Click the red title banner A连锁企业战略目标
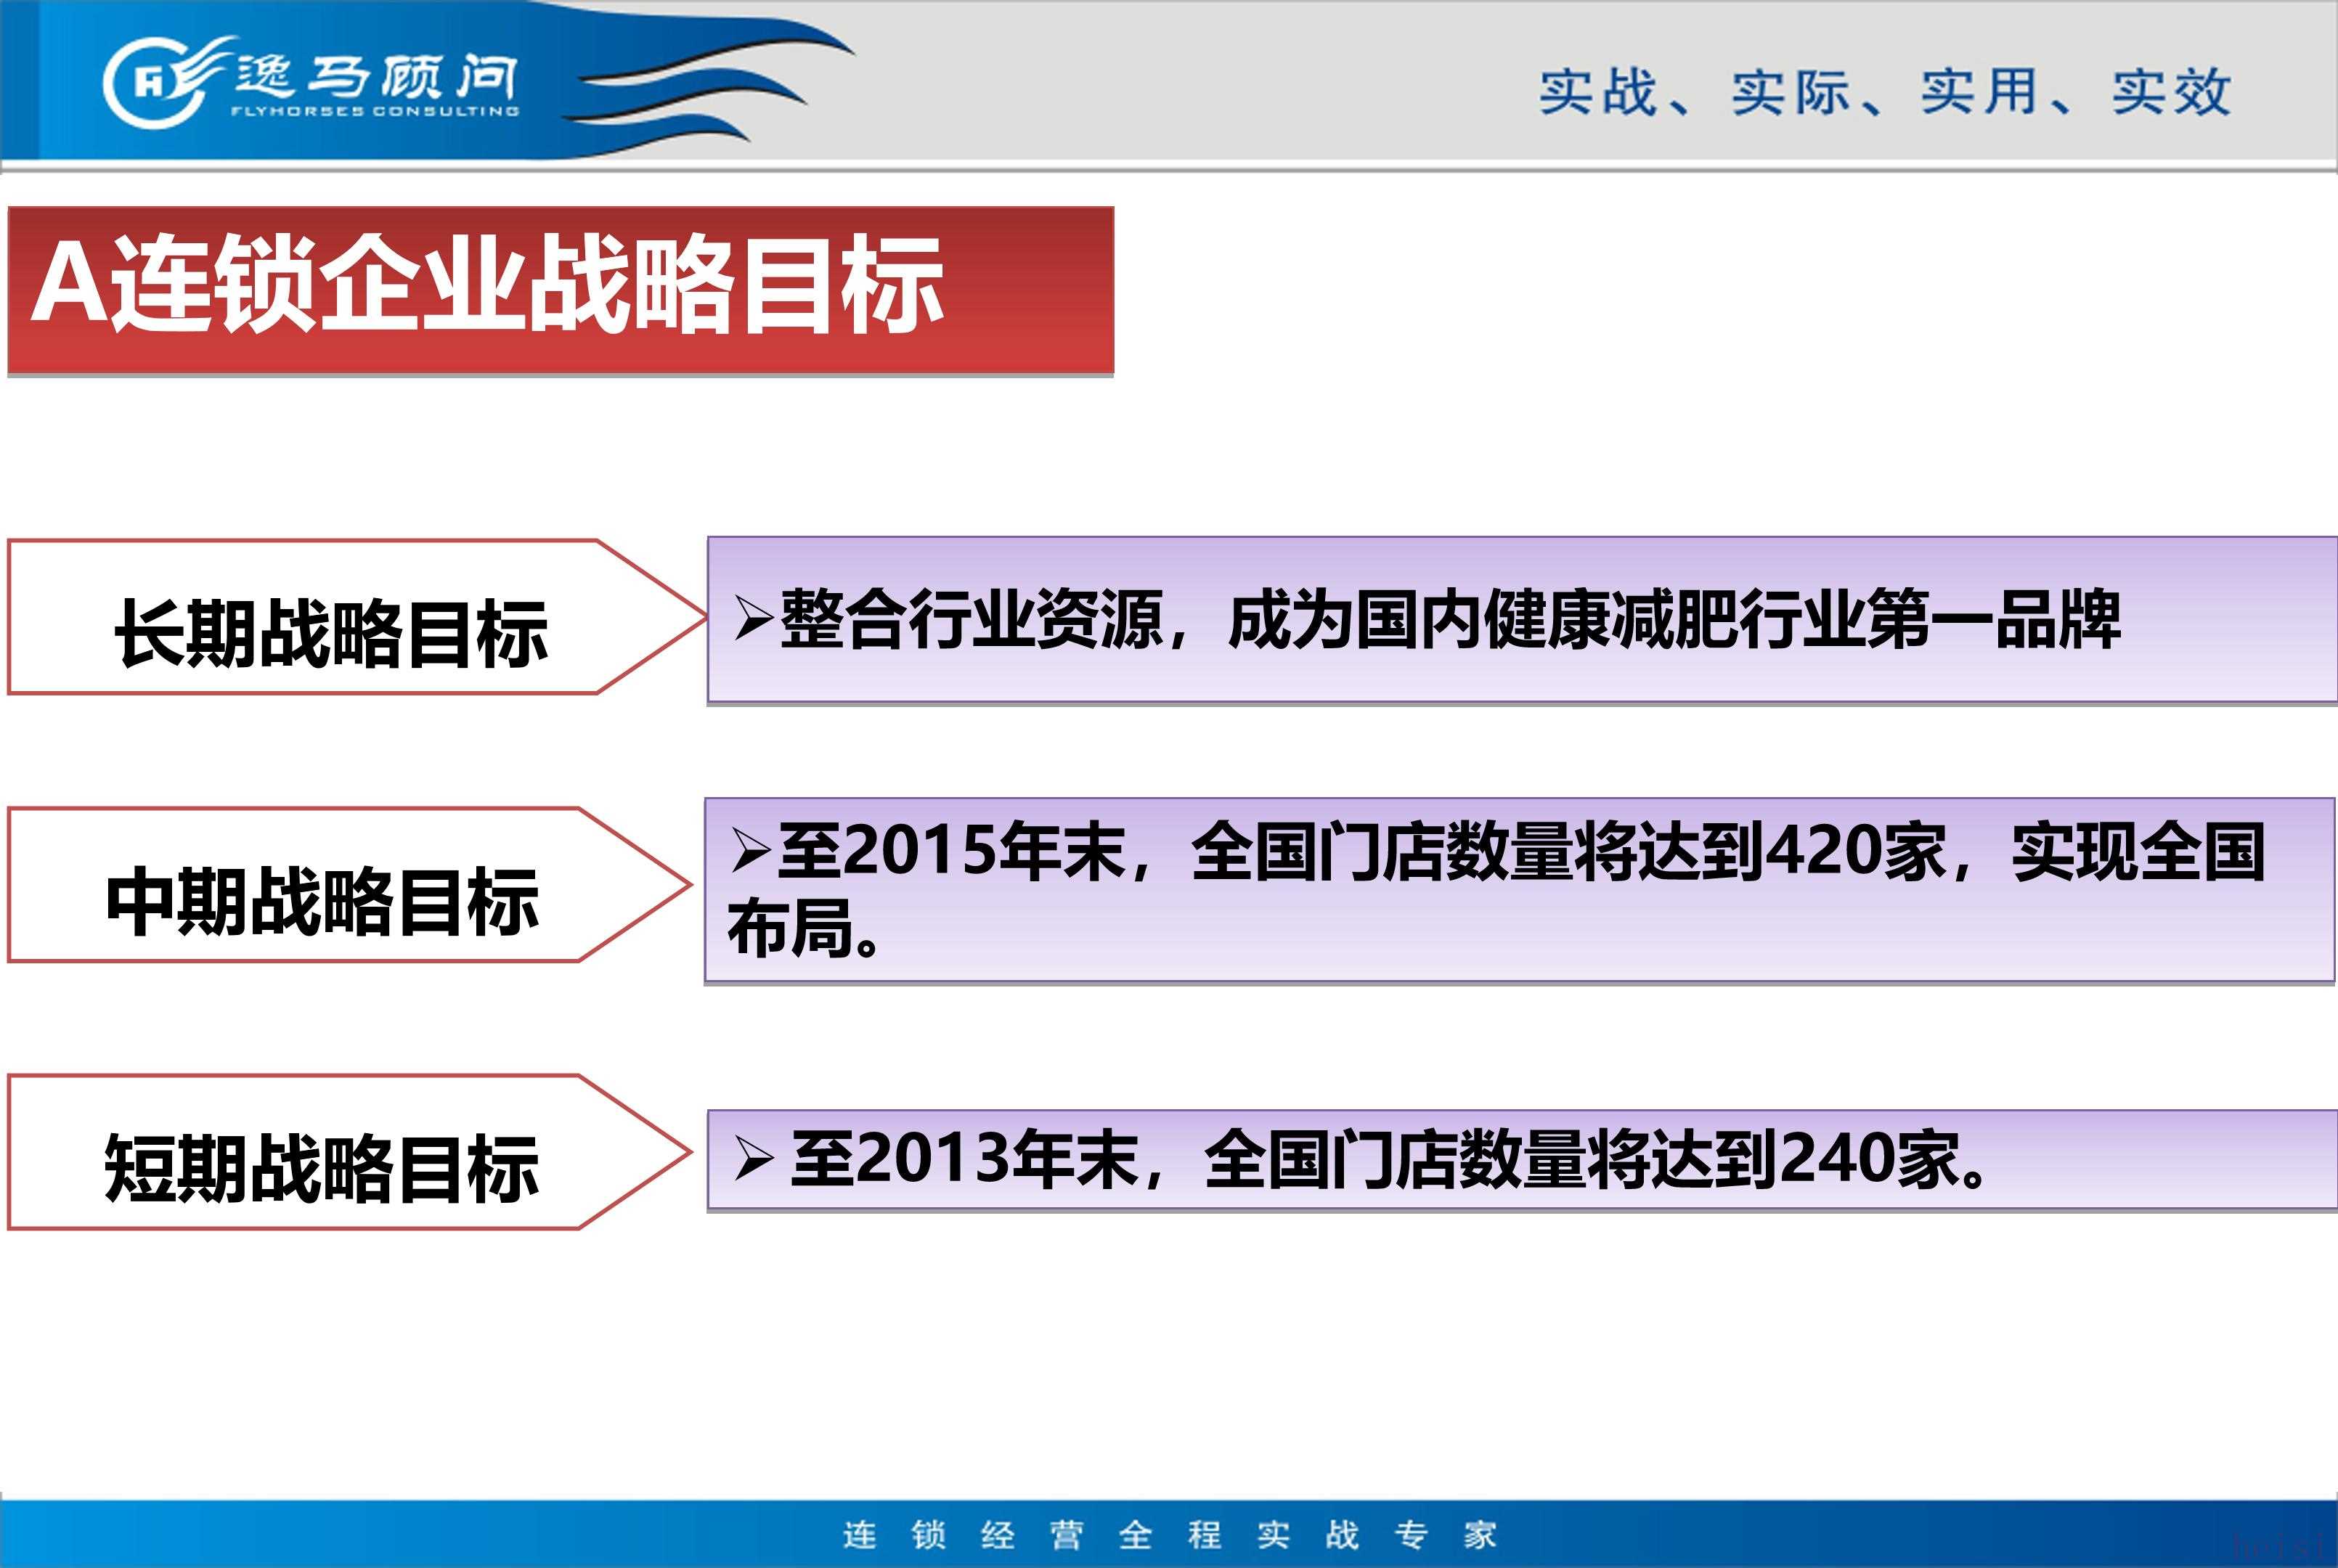2338x1568 pixels. click(x=561, y=291)
